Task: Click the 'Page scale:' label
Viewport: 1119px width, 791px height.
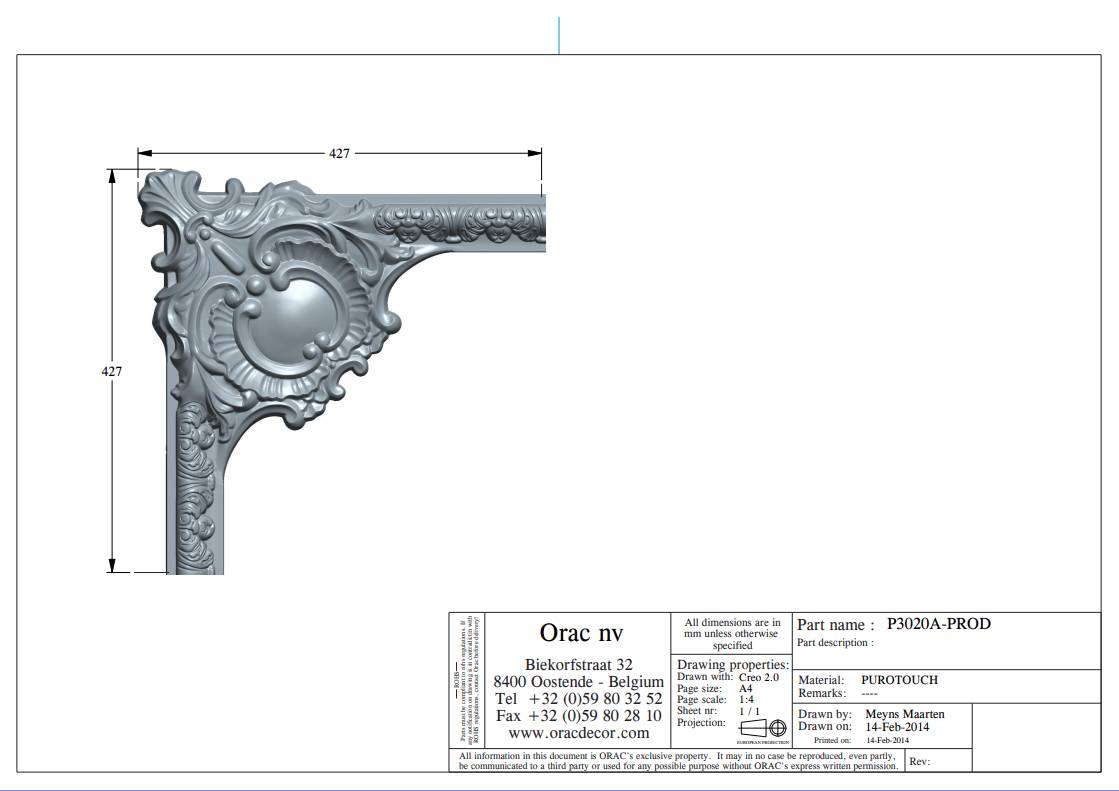Action: click(702, 700)
